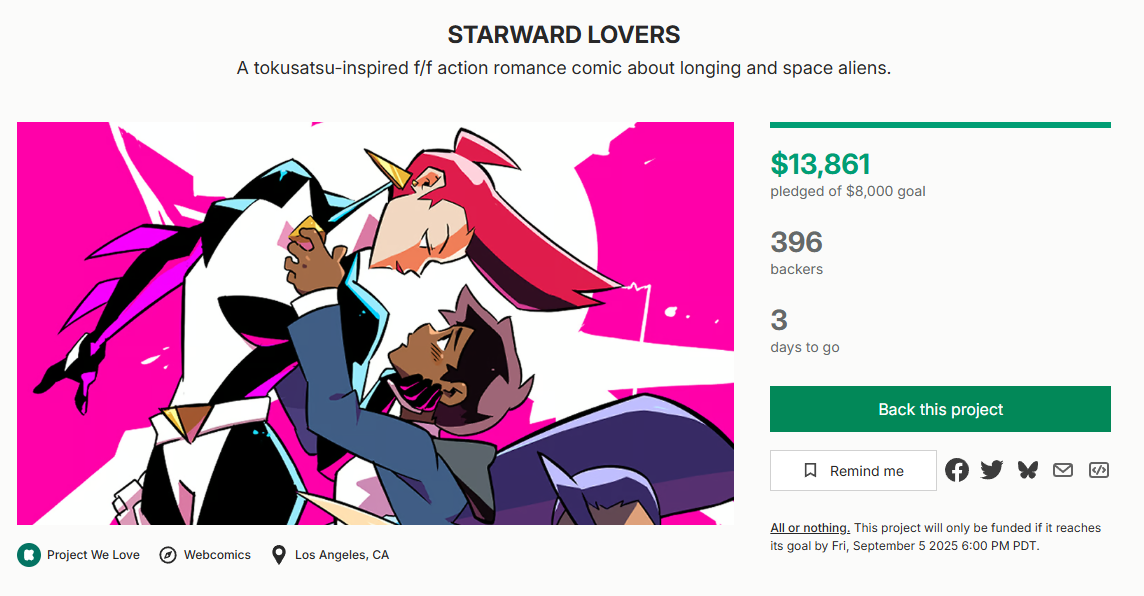Click the location pin icon
The image size is (1144, 596).
279,554
